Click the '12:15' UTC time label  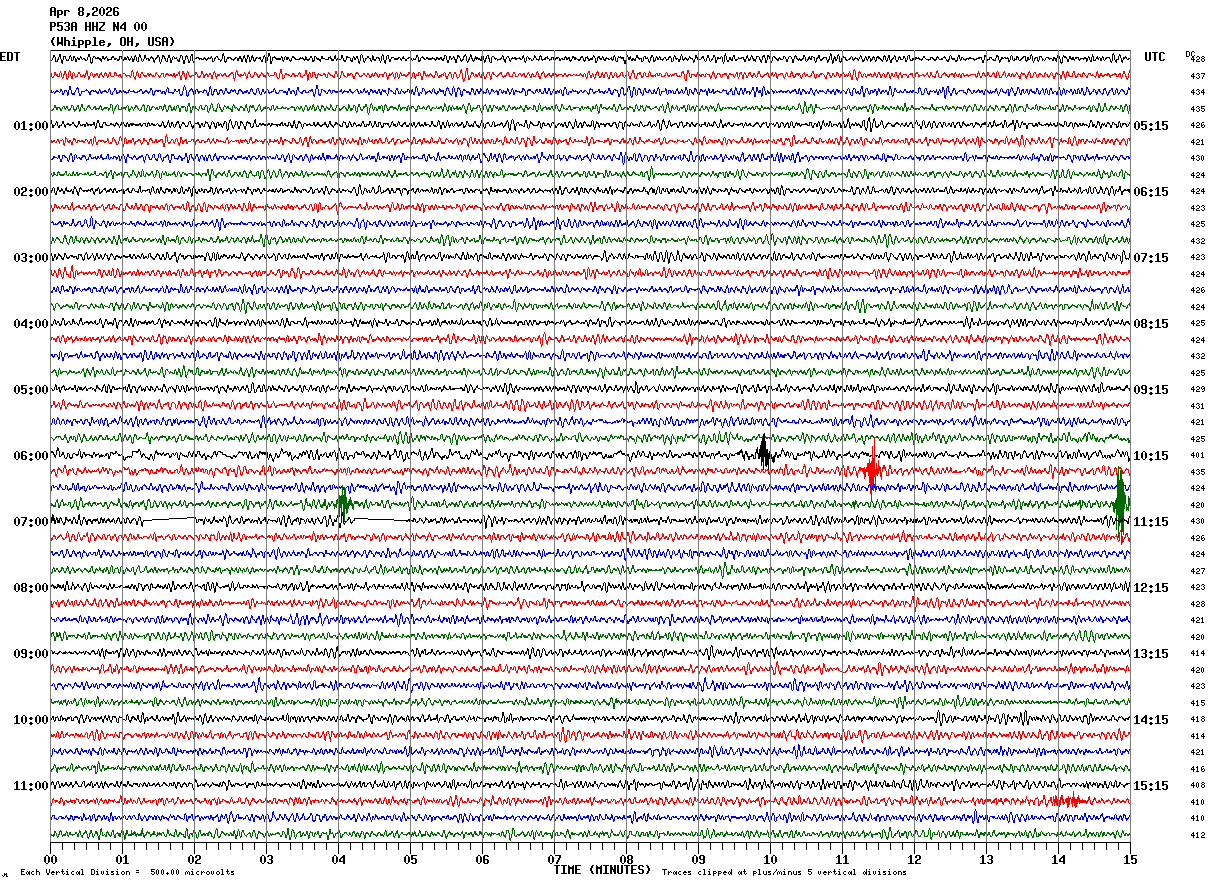point(1151,588)
